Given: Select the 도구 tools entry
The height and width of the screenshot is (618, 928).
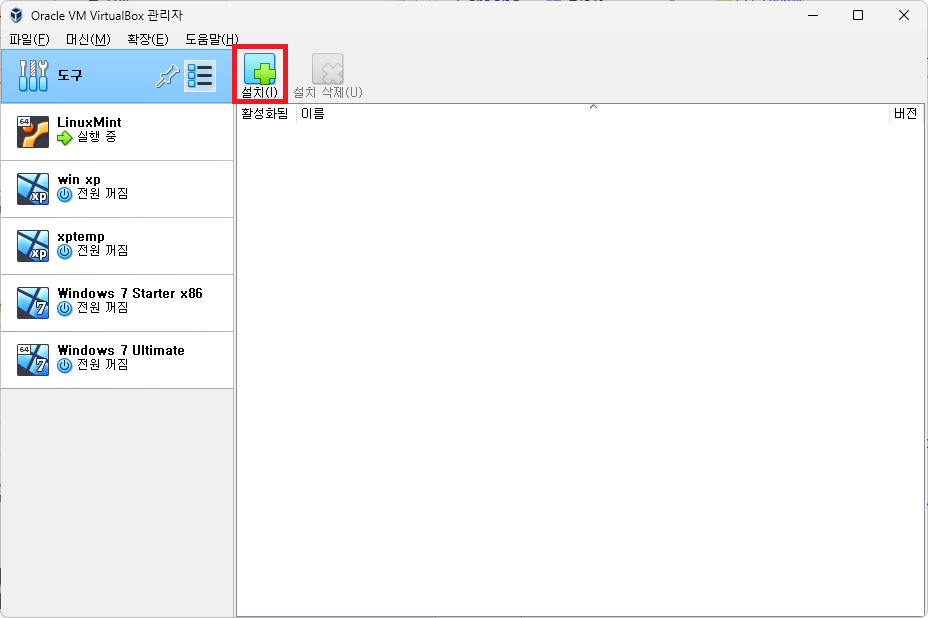Looking at the screenshot, I should click(x=117, y=76).
